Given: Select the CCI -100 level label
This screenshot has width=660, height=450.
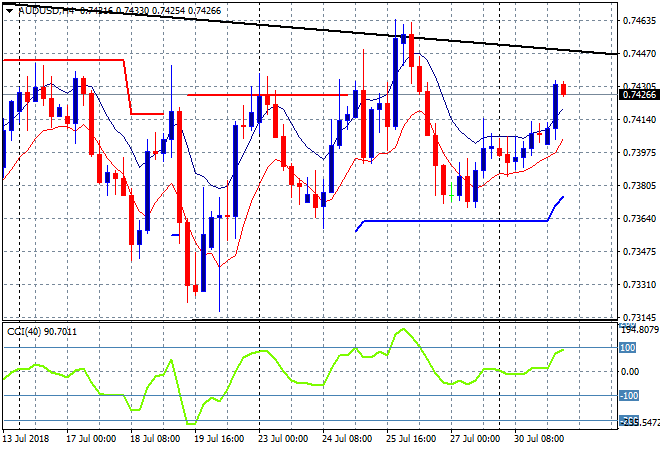Looking at the screenshot, I should click(628, 396).
